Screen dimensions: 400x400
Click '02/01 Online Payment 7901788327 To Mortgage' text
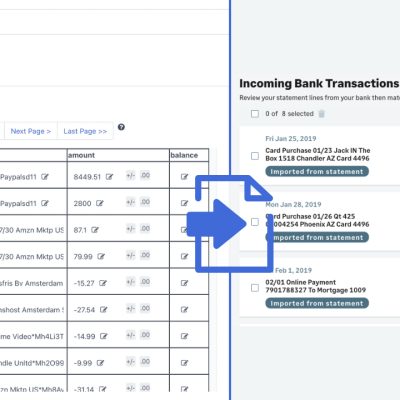pos(315,286)
